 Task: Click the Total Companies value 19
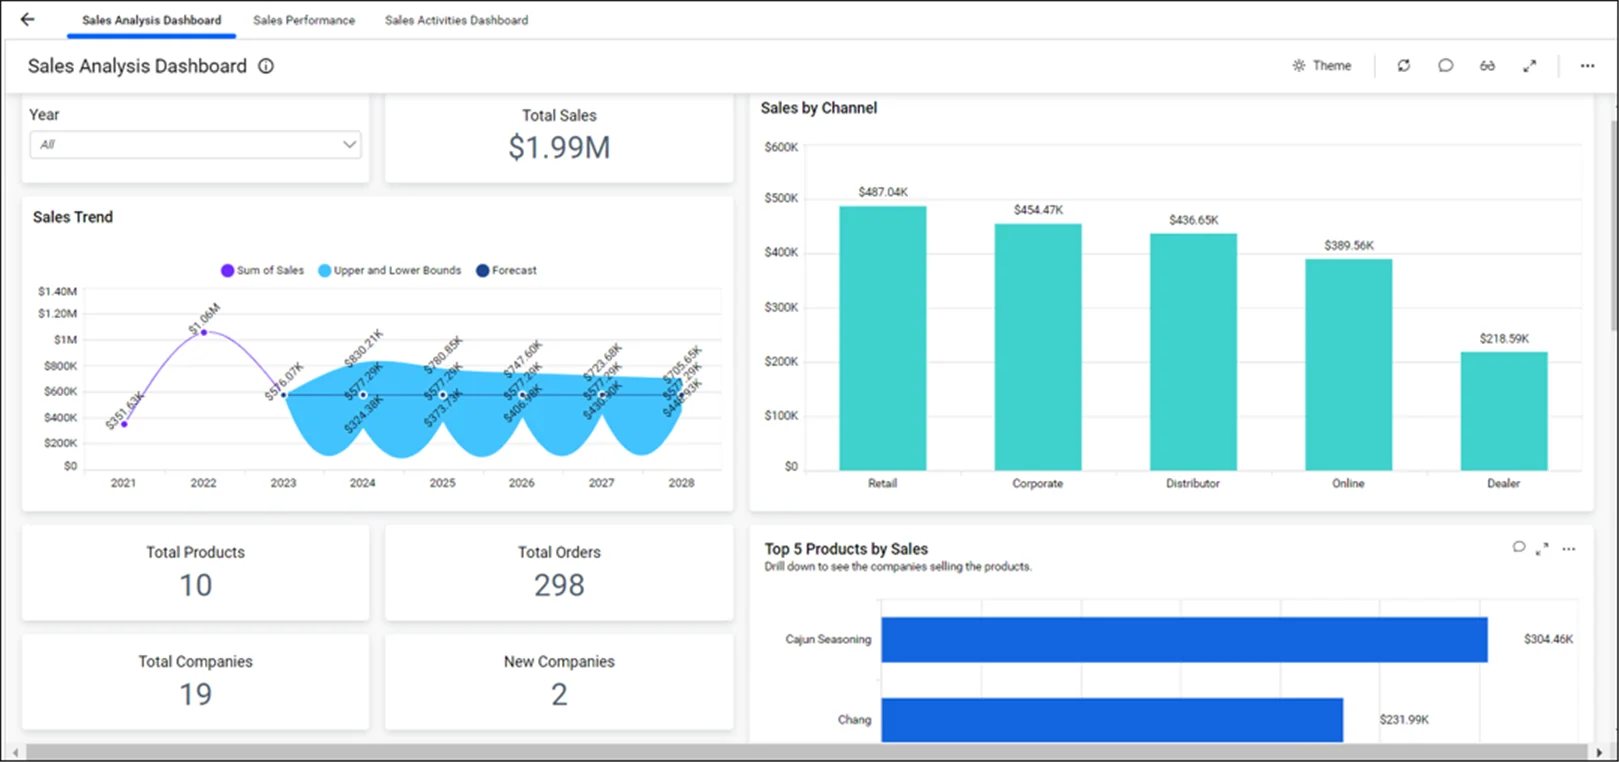195,694
